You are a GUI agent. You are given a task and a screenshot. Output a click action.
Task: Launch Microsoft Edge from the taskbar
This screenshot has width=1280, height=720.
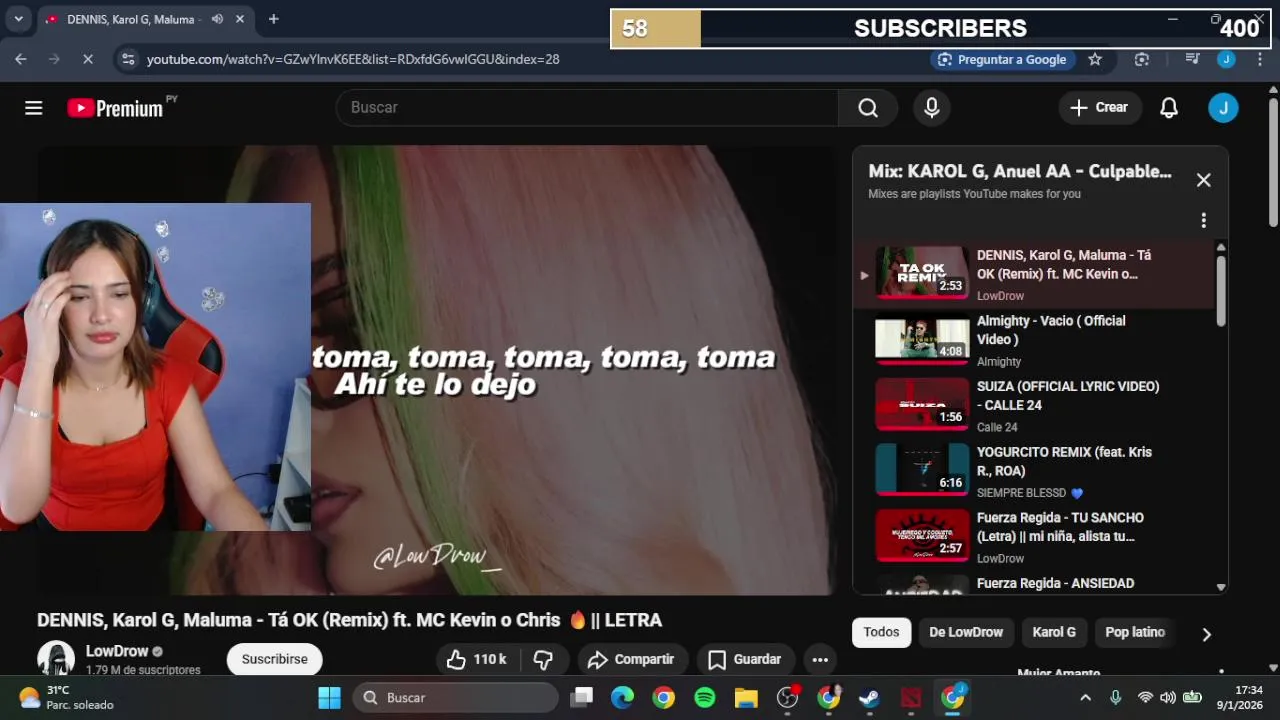click(x=623, y=697)
